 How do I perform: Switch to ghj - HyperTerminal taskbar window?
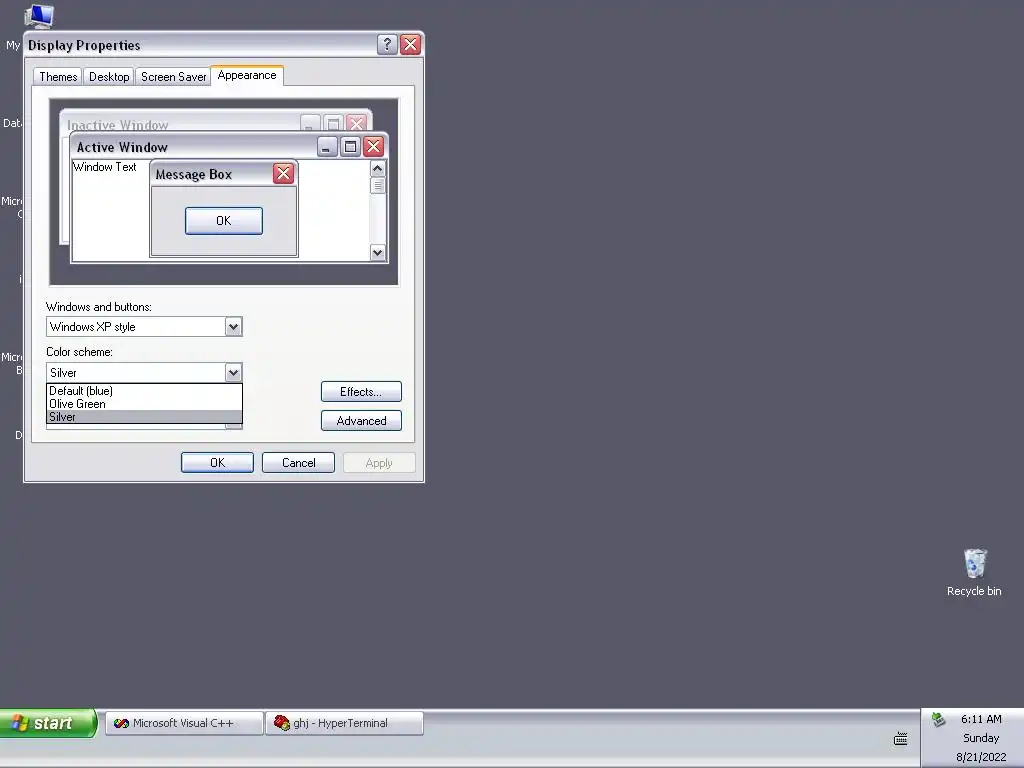coord(344,723)
